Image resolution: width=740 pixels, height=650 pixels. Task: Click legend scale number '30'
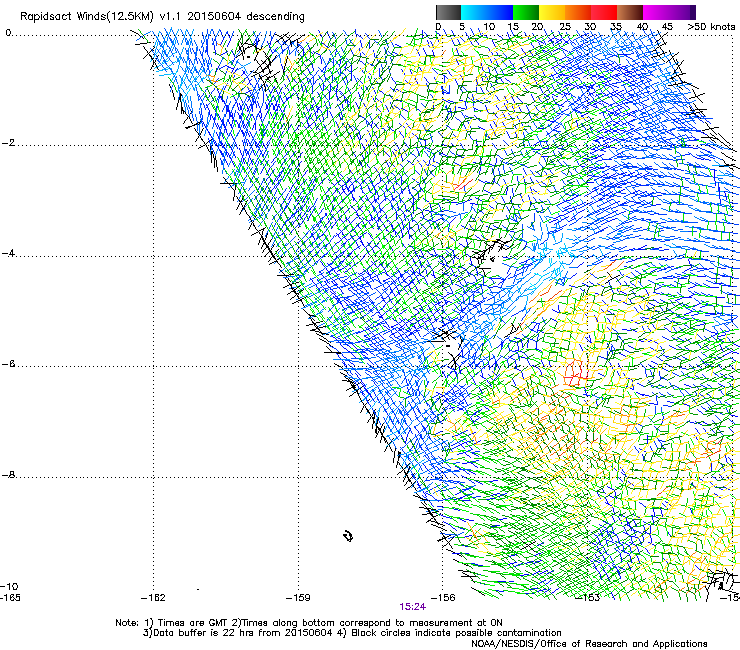(x=590, y=27)
